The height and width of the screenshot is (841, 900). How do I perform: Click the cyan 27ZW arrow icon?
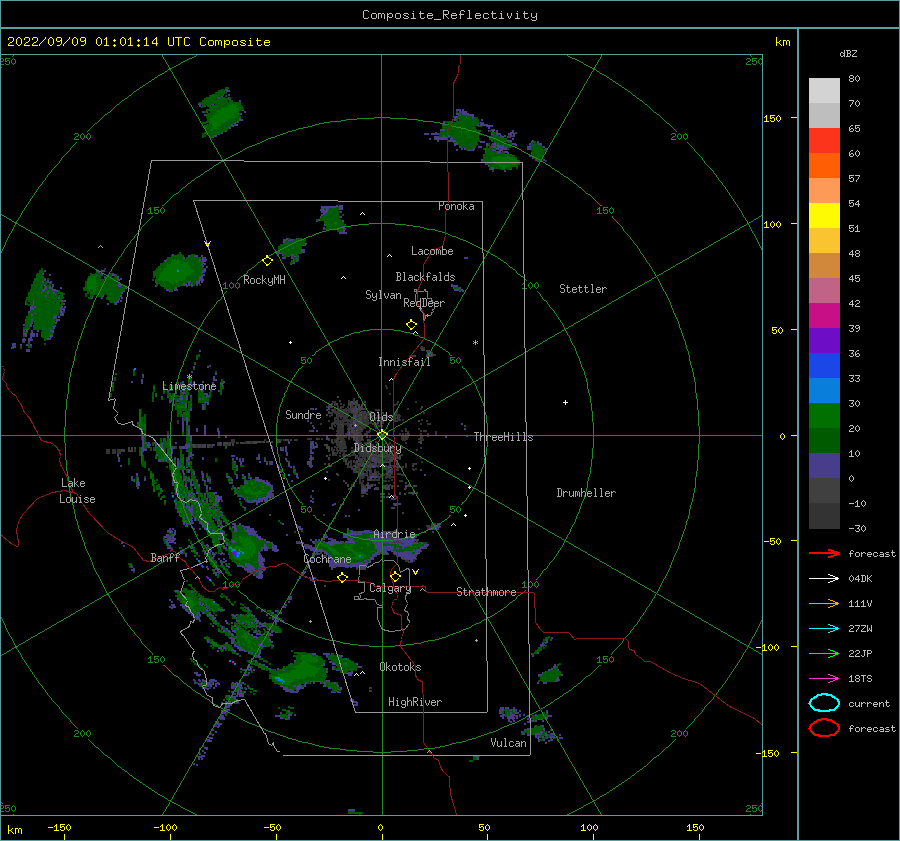pyautogui.click(x=824, y=629)
